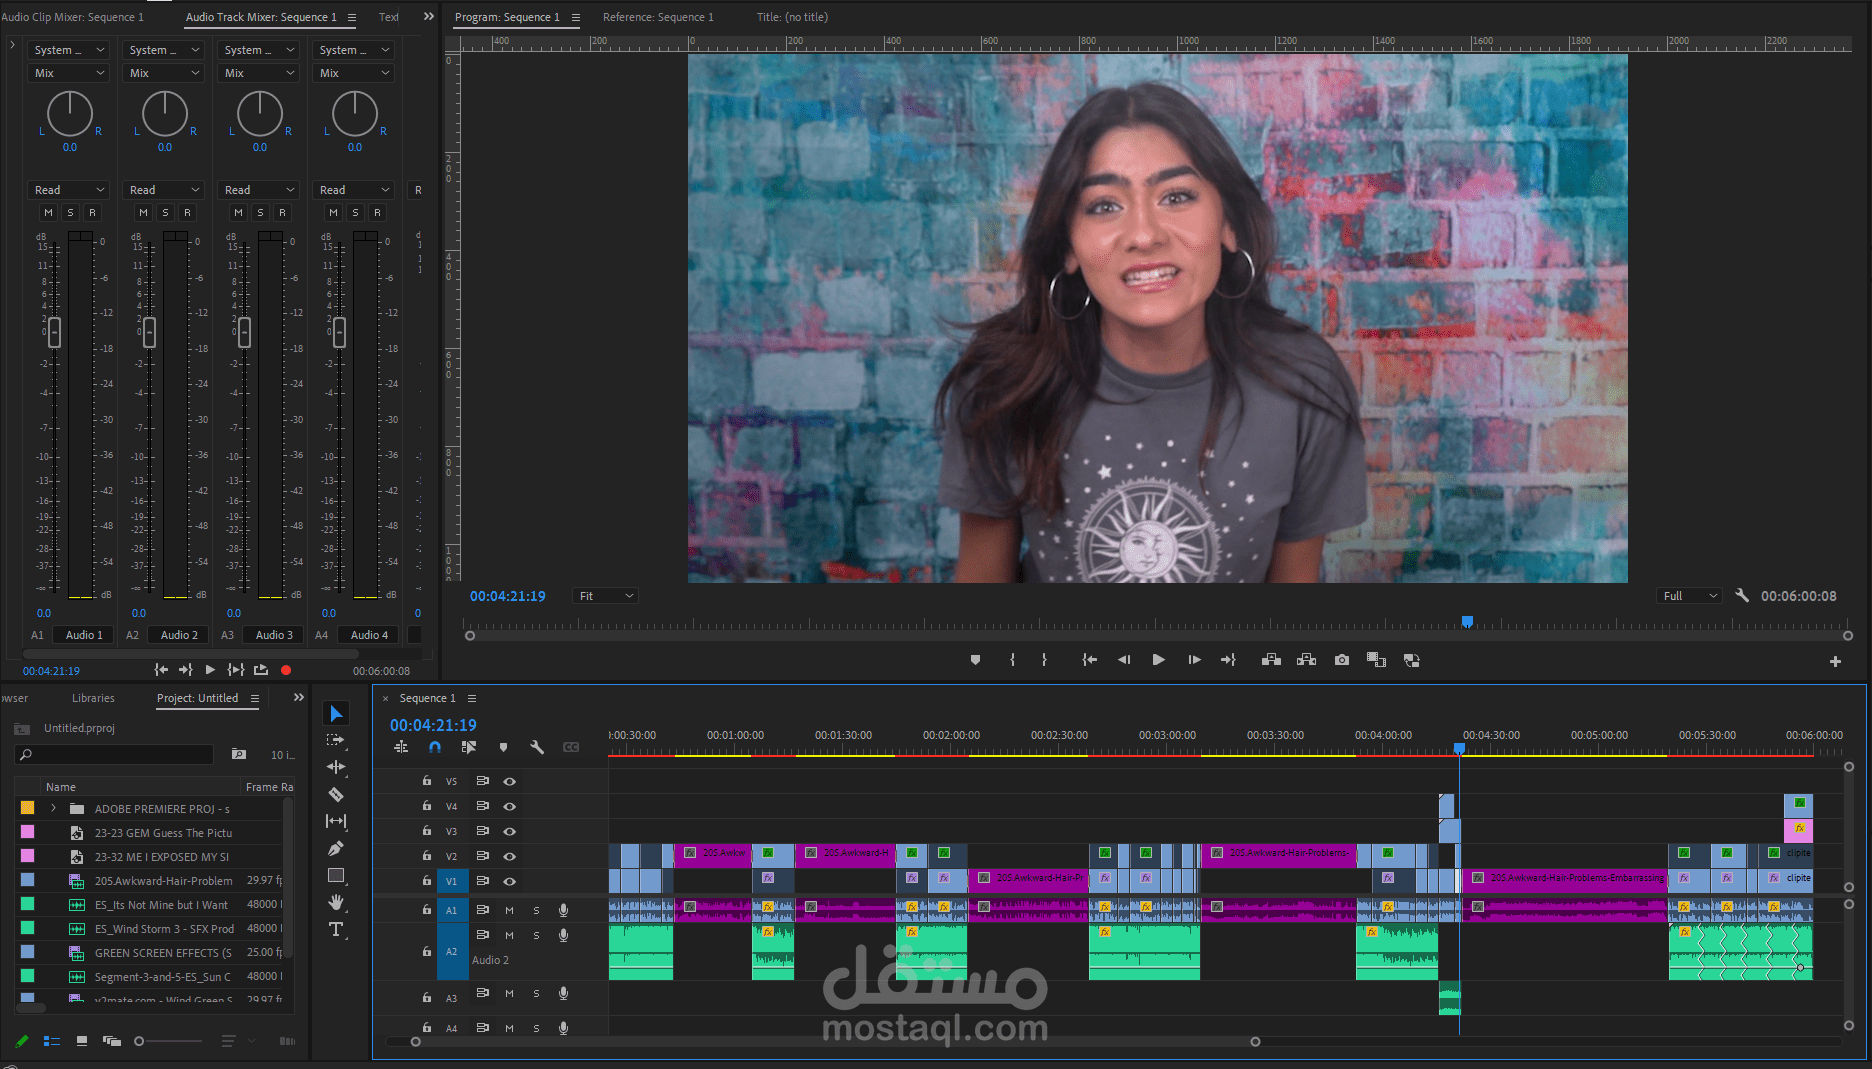The image size is (1872, 1069).
Task: Mute timeline track A1
Action: tap(509, 910)
